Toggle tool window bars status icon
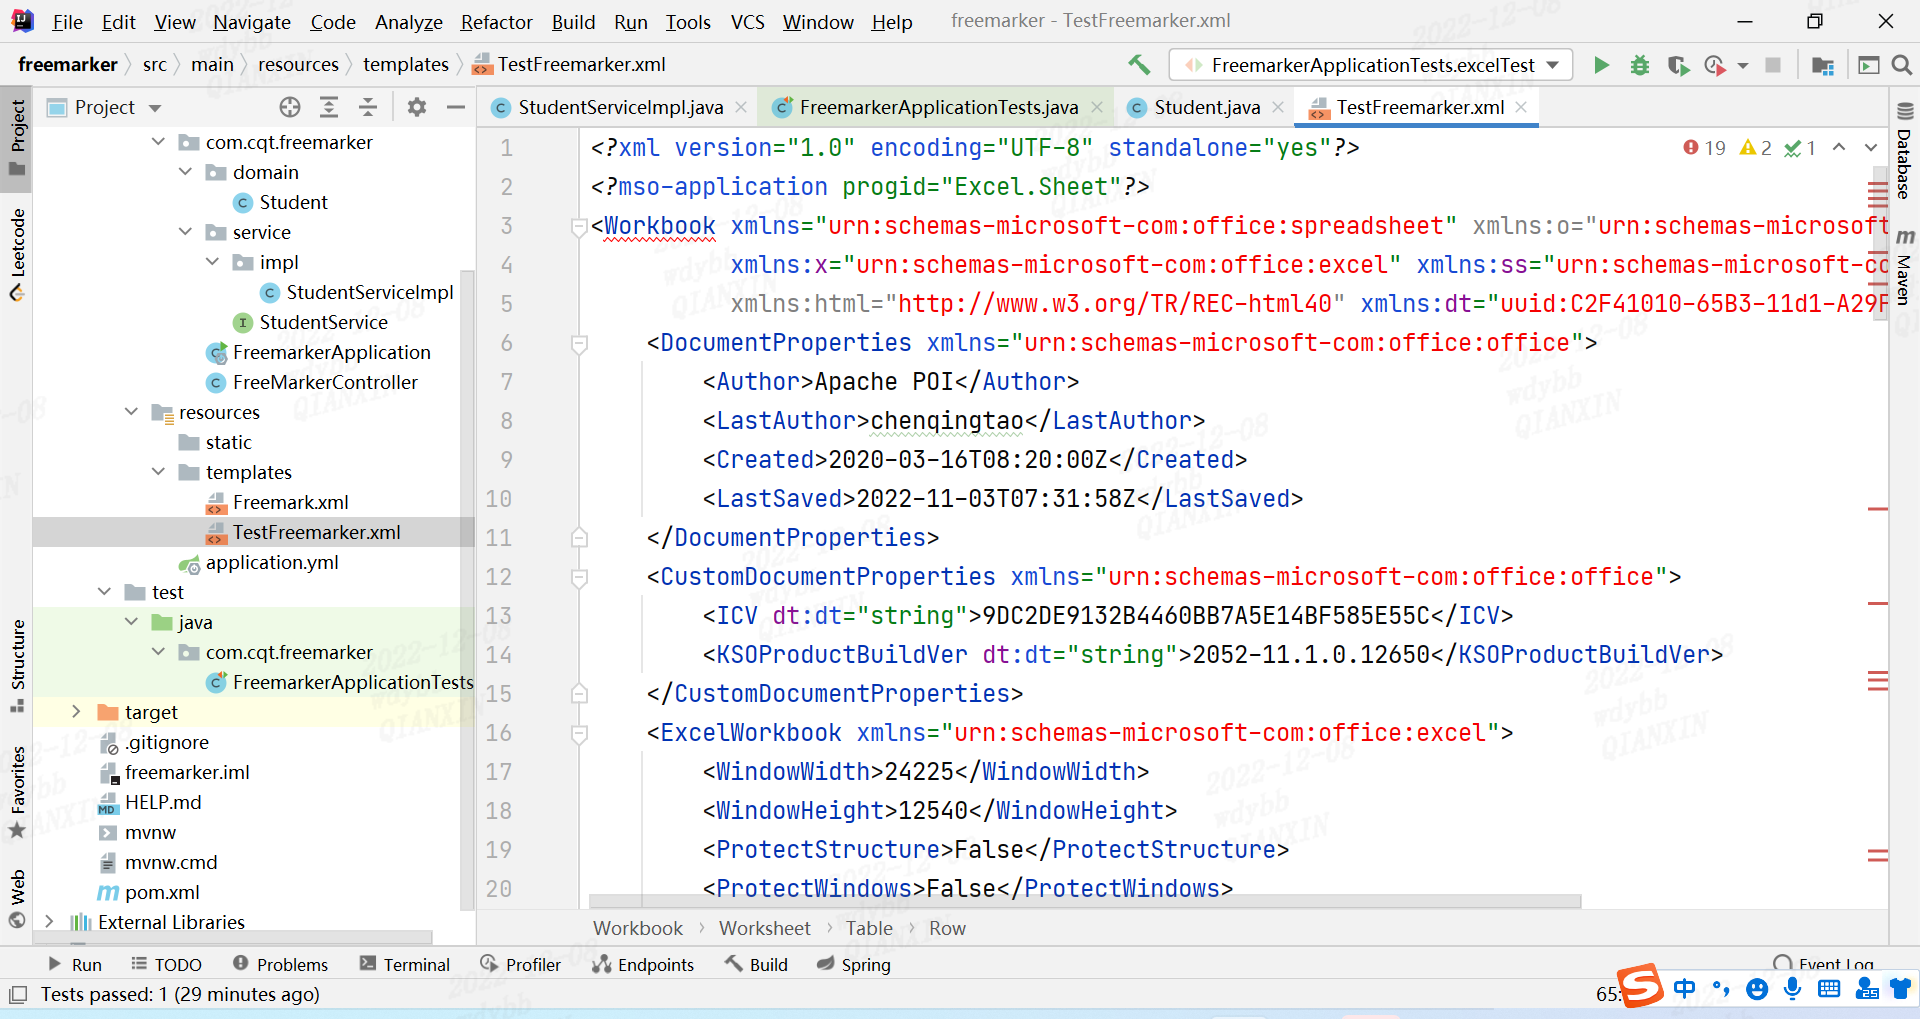 tap(18, 995)
